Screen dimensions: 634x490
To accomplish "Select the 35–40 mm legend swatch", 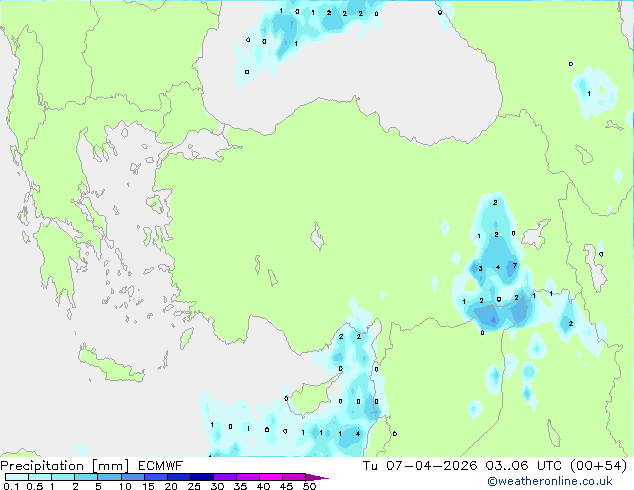I will click(x=247, y=477).
